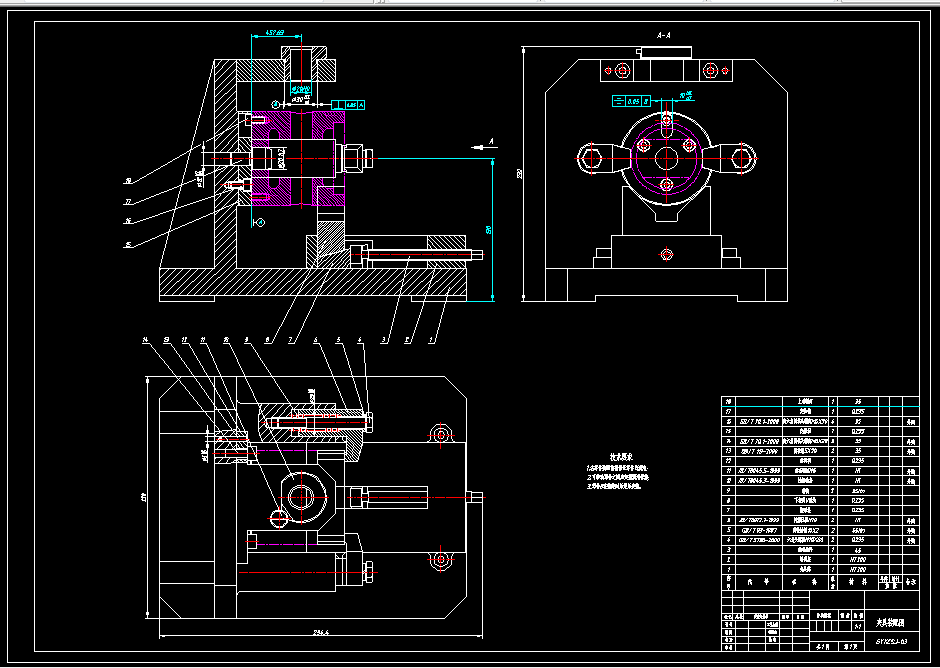Screen dimensions: 940x668
Task: Click datum A circle below magenta part
Action: click(260, 222)
